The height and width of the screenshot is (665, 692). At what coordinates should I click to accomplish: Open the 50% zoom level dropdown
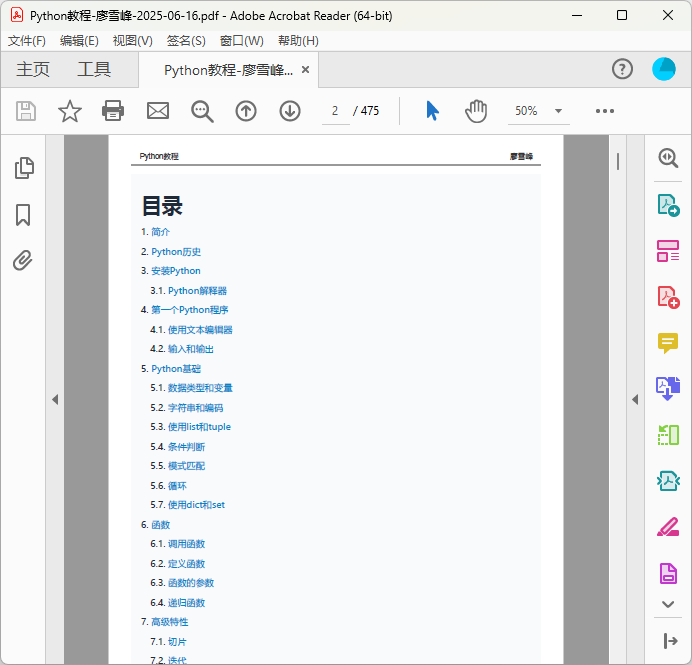coord(539,111)
